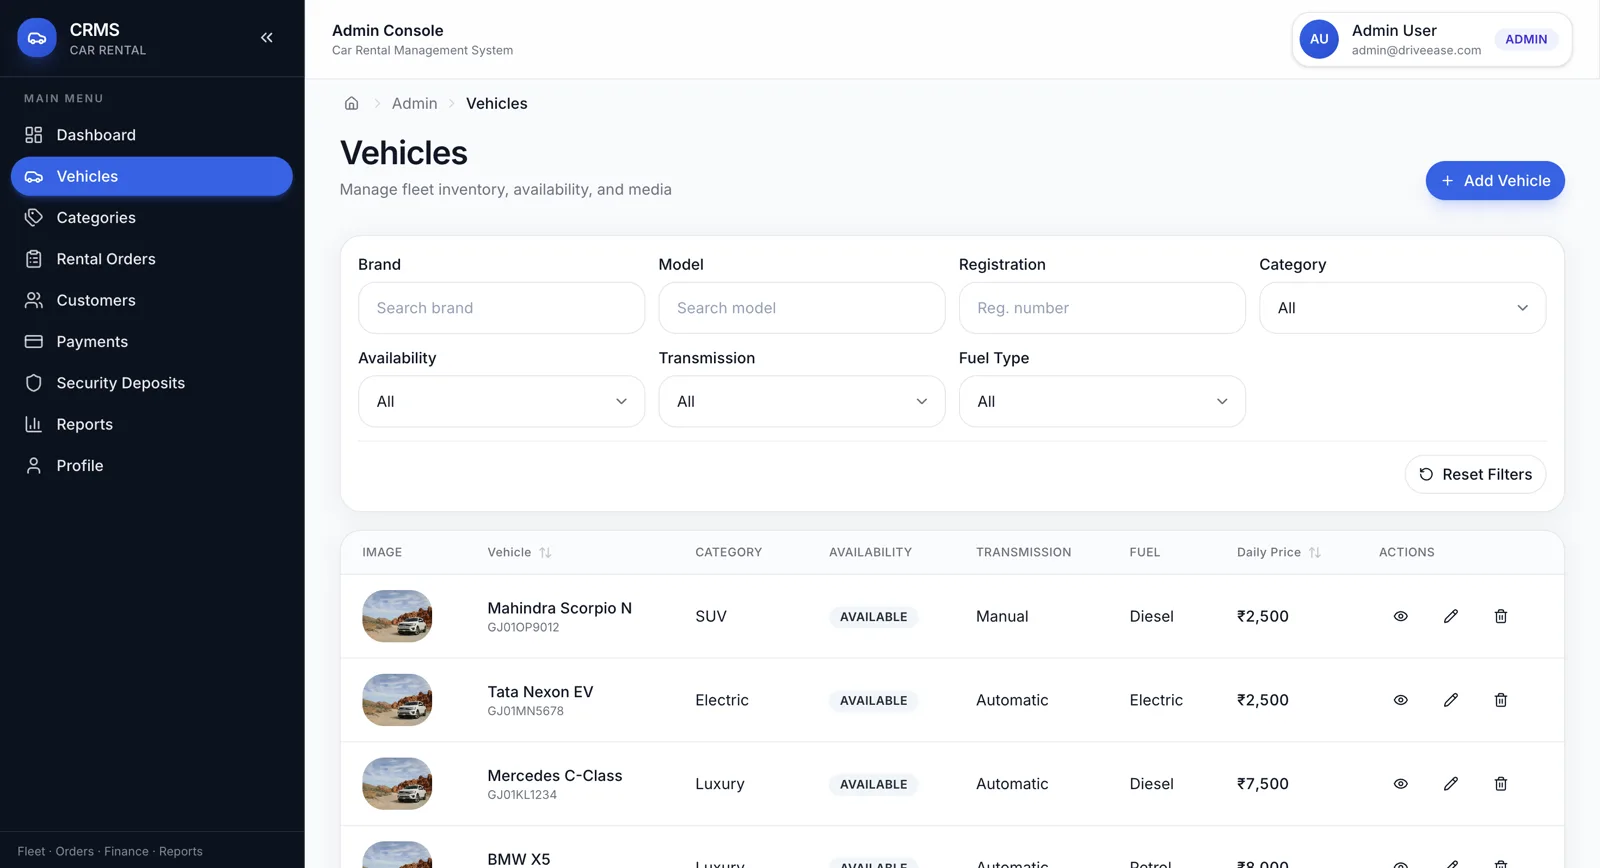Click the AU user avatar
The image size is (1600, 868).
[x=1319, y=39]
